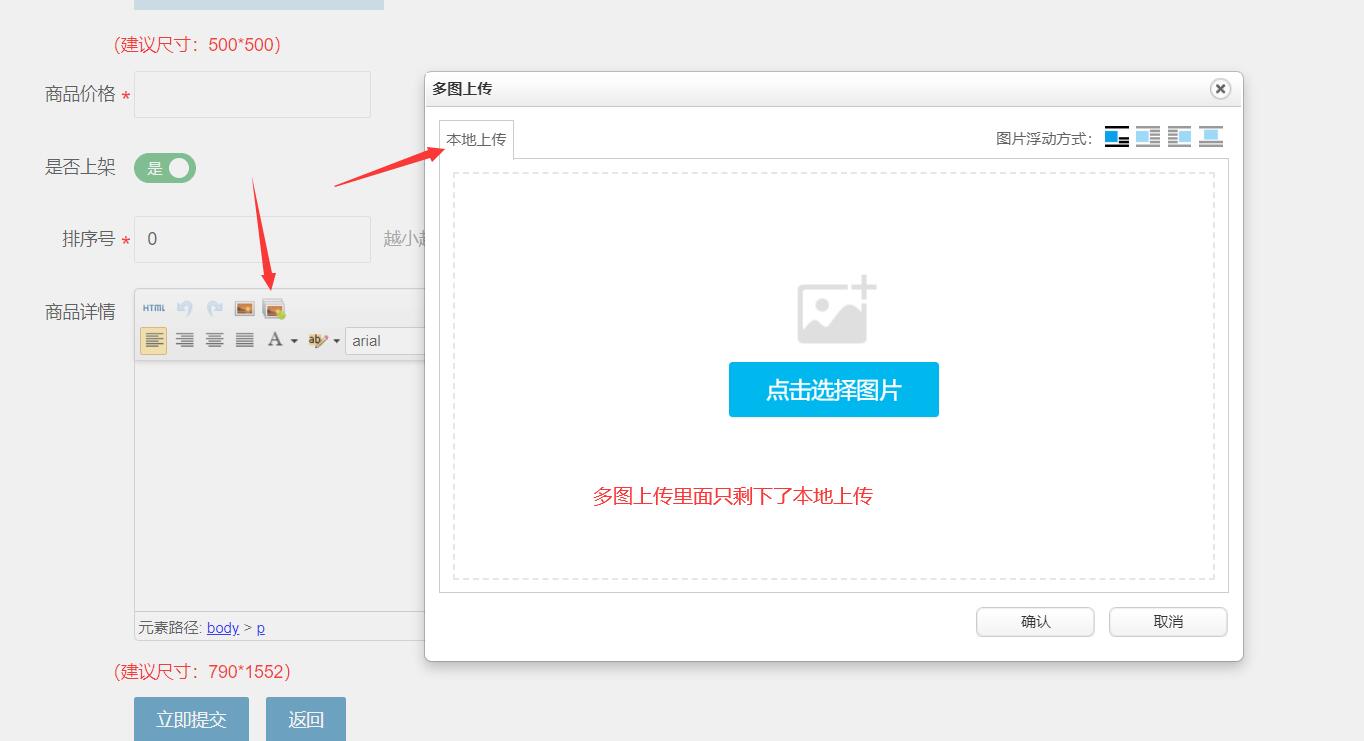Image resolution: width=1364 pixels, height=741 pixels.
Task: Click 点击选择图片 button
Action: coord(833,390)
